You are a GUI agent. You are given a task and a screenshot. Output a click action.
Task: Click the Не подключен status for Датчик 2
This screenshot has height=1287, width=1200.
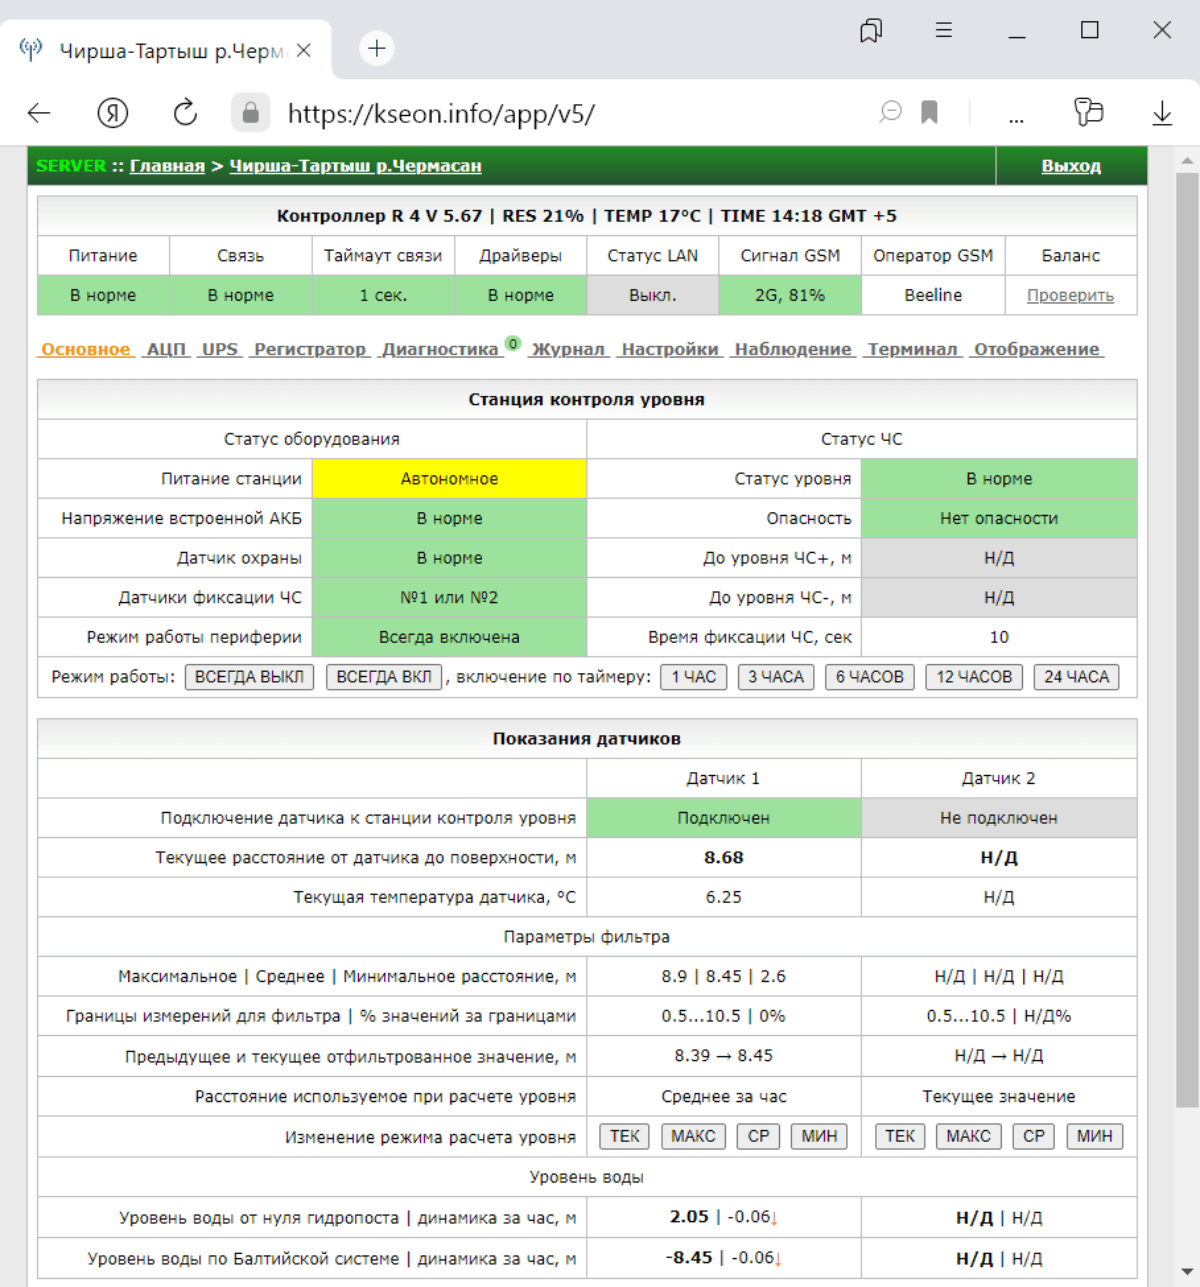click(x=999, y=818)
